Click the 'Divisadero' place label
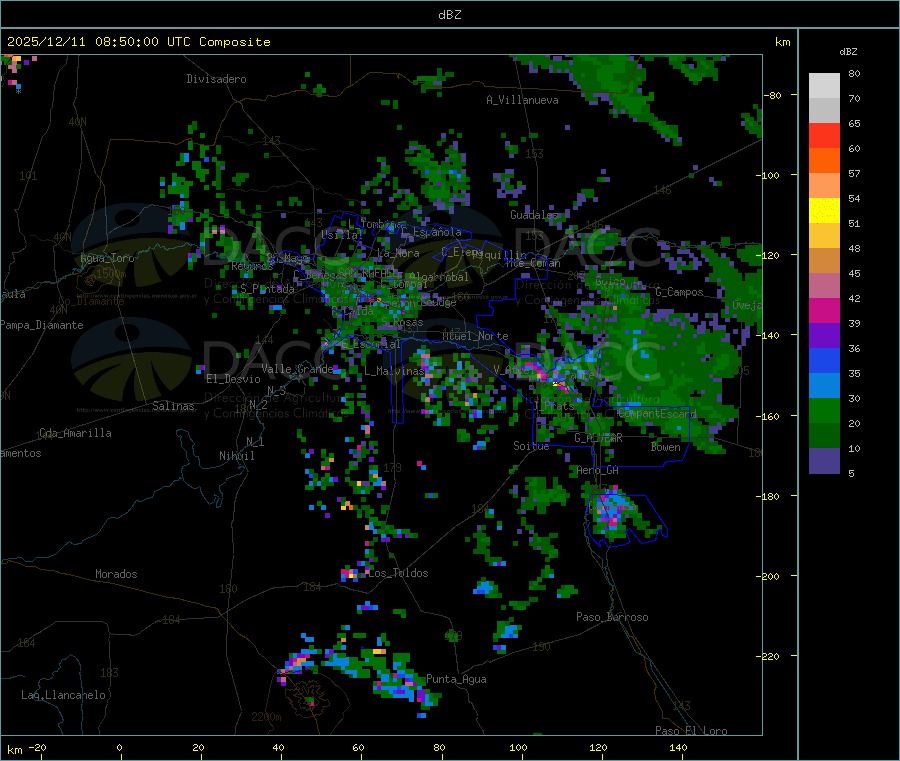 tap(216, 79)
